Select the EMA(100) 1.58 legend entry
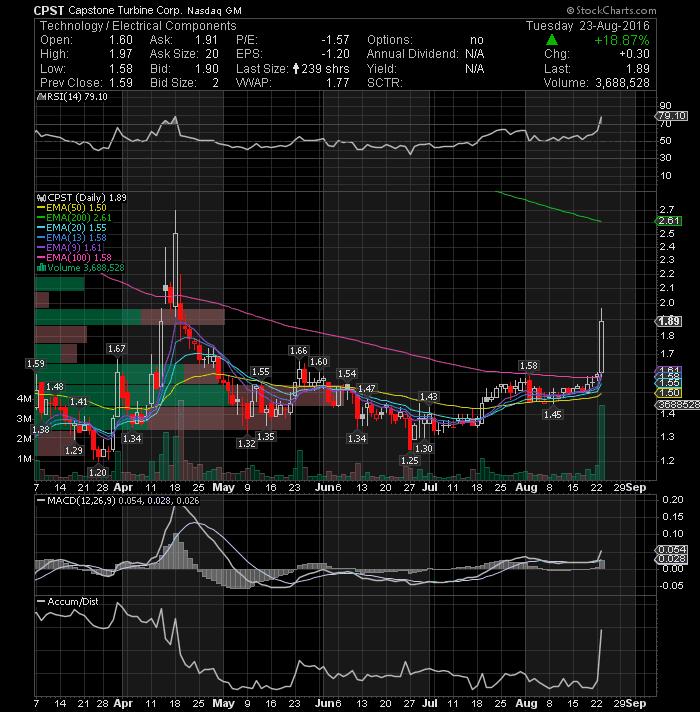Viewport: 700px width, 712px height. coord(74,258)
